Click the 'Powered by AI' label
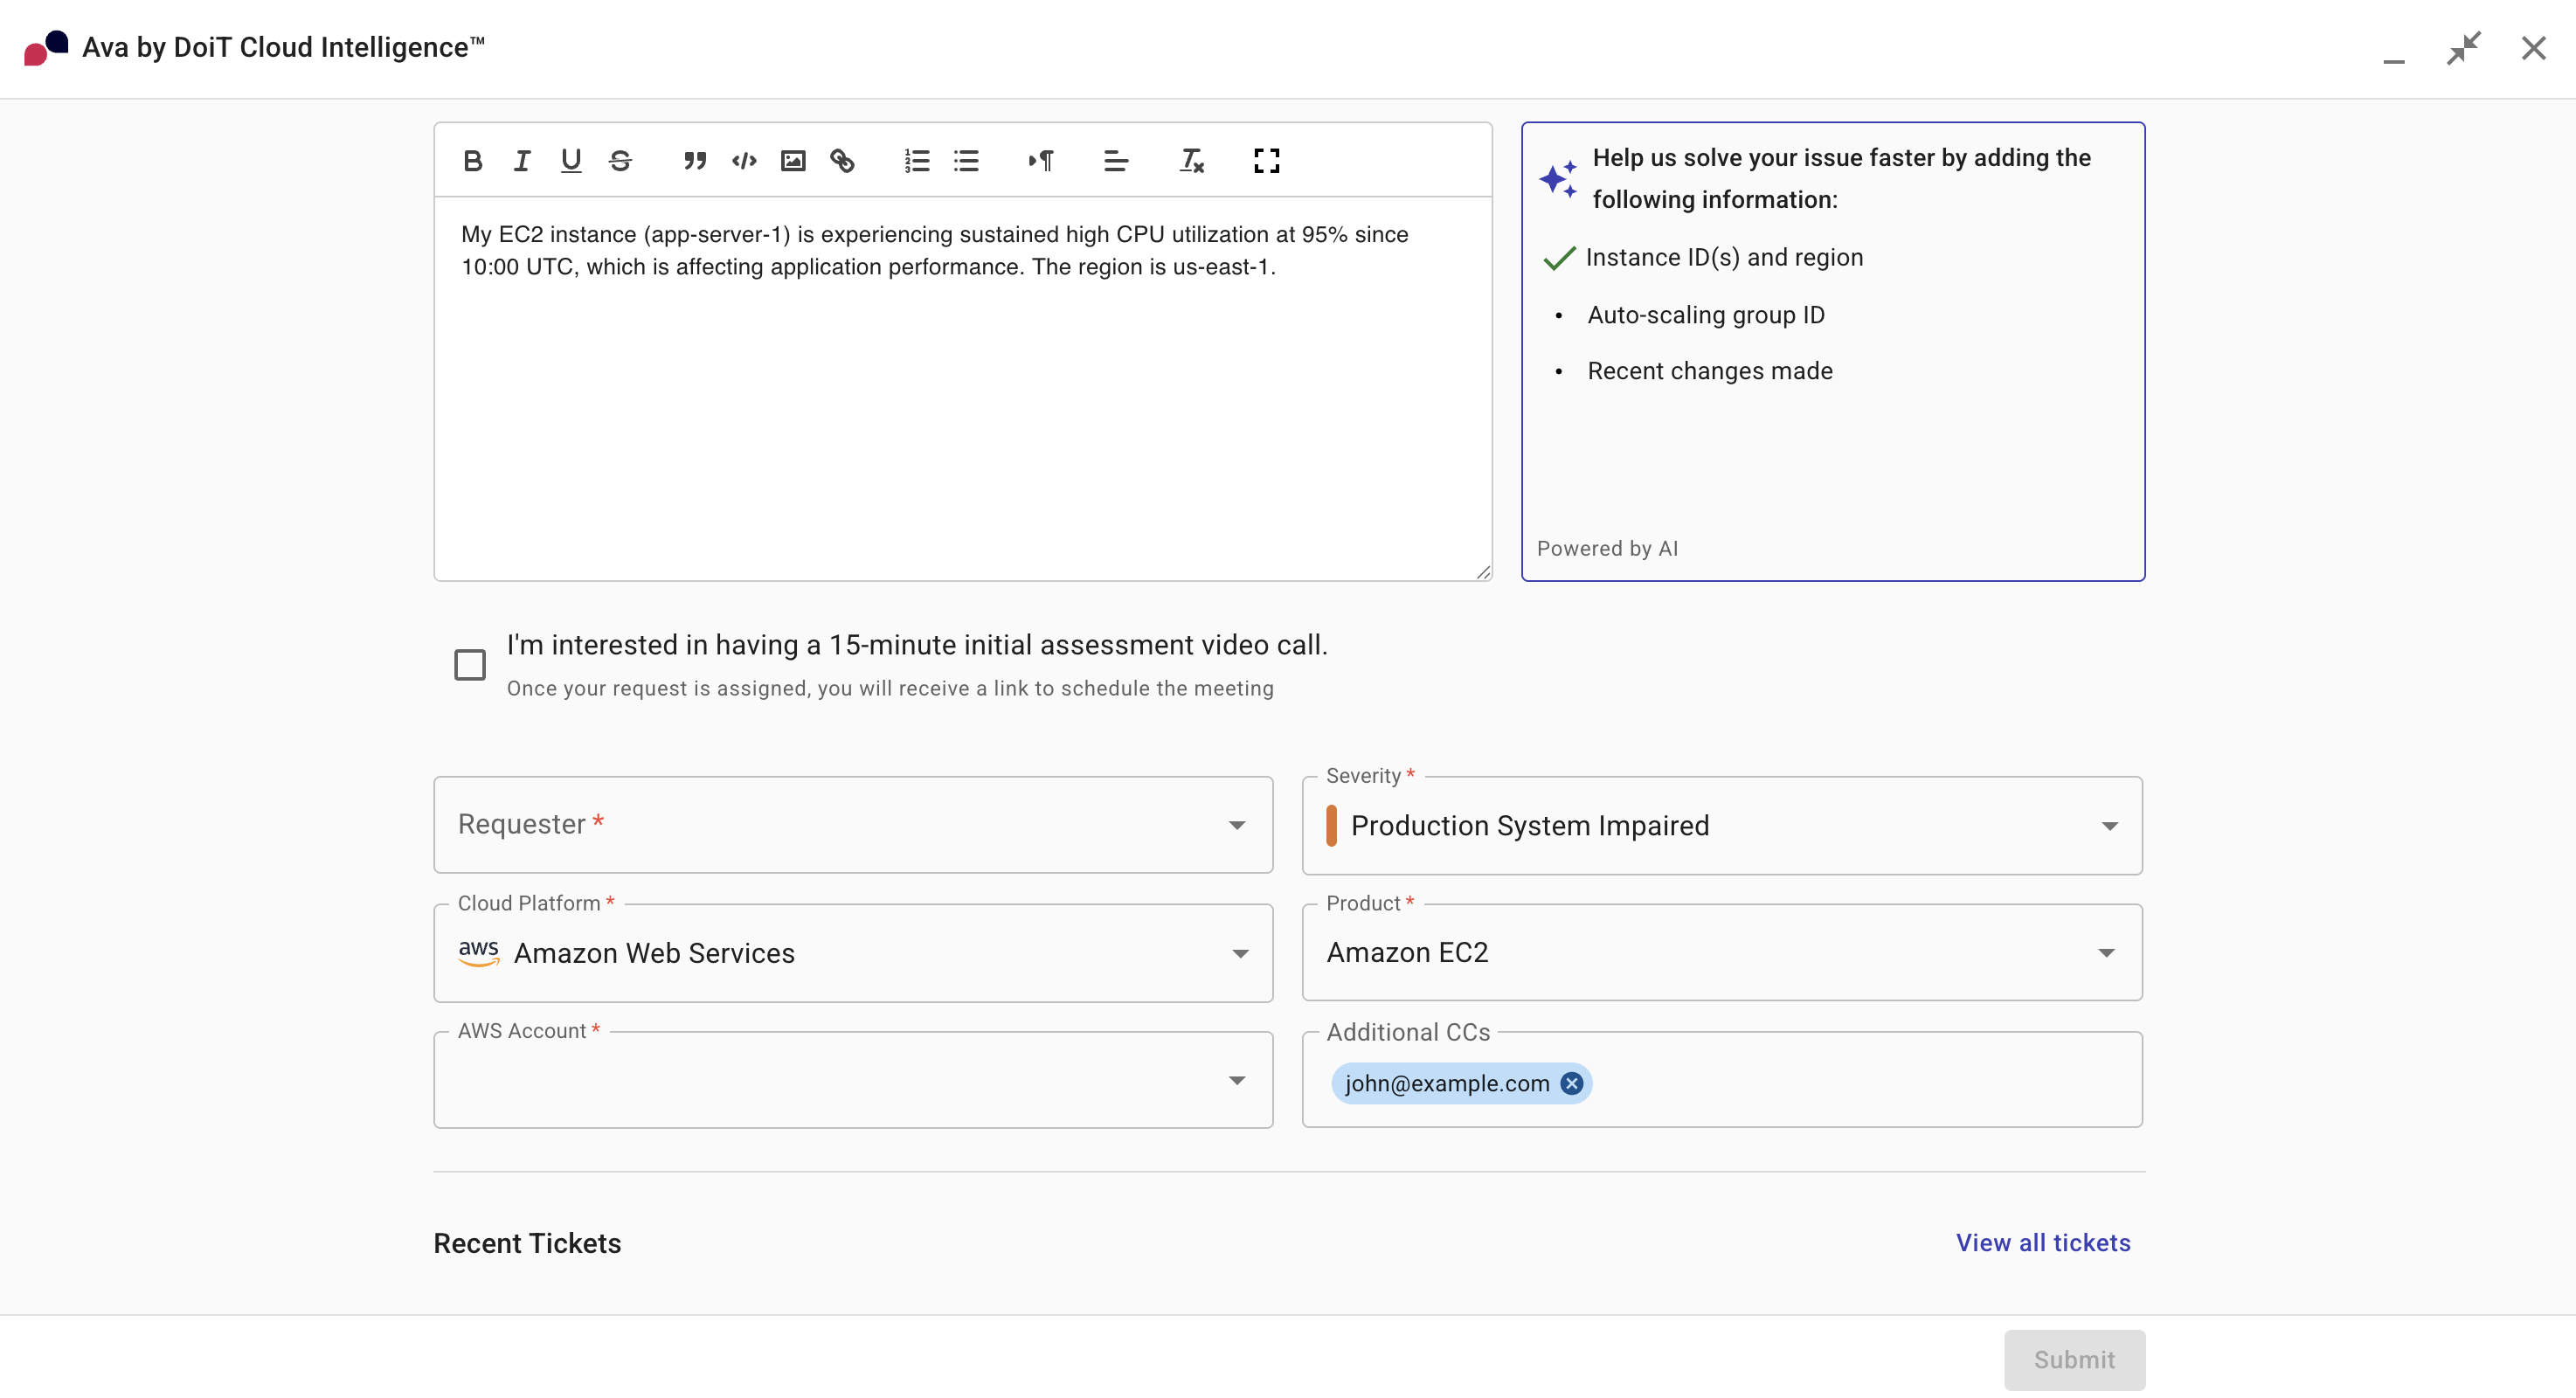The height and width of the screenshot is (1398, 2576). click(x=1607, y=548)
